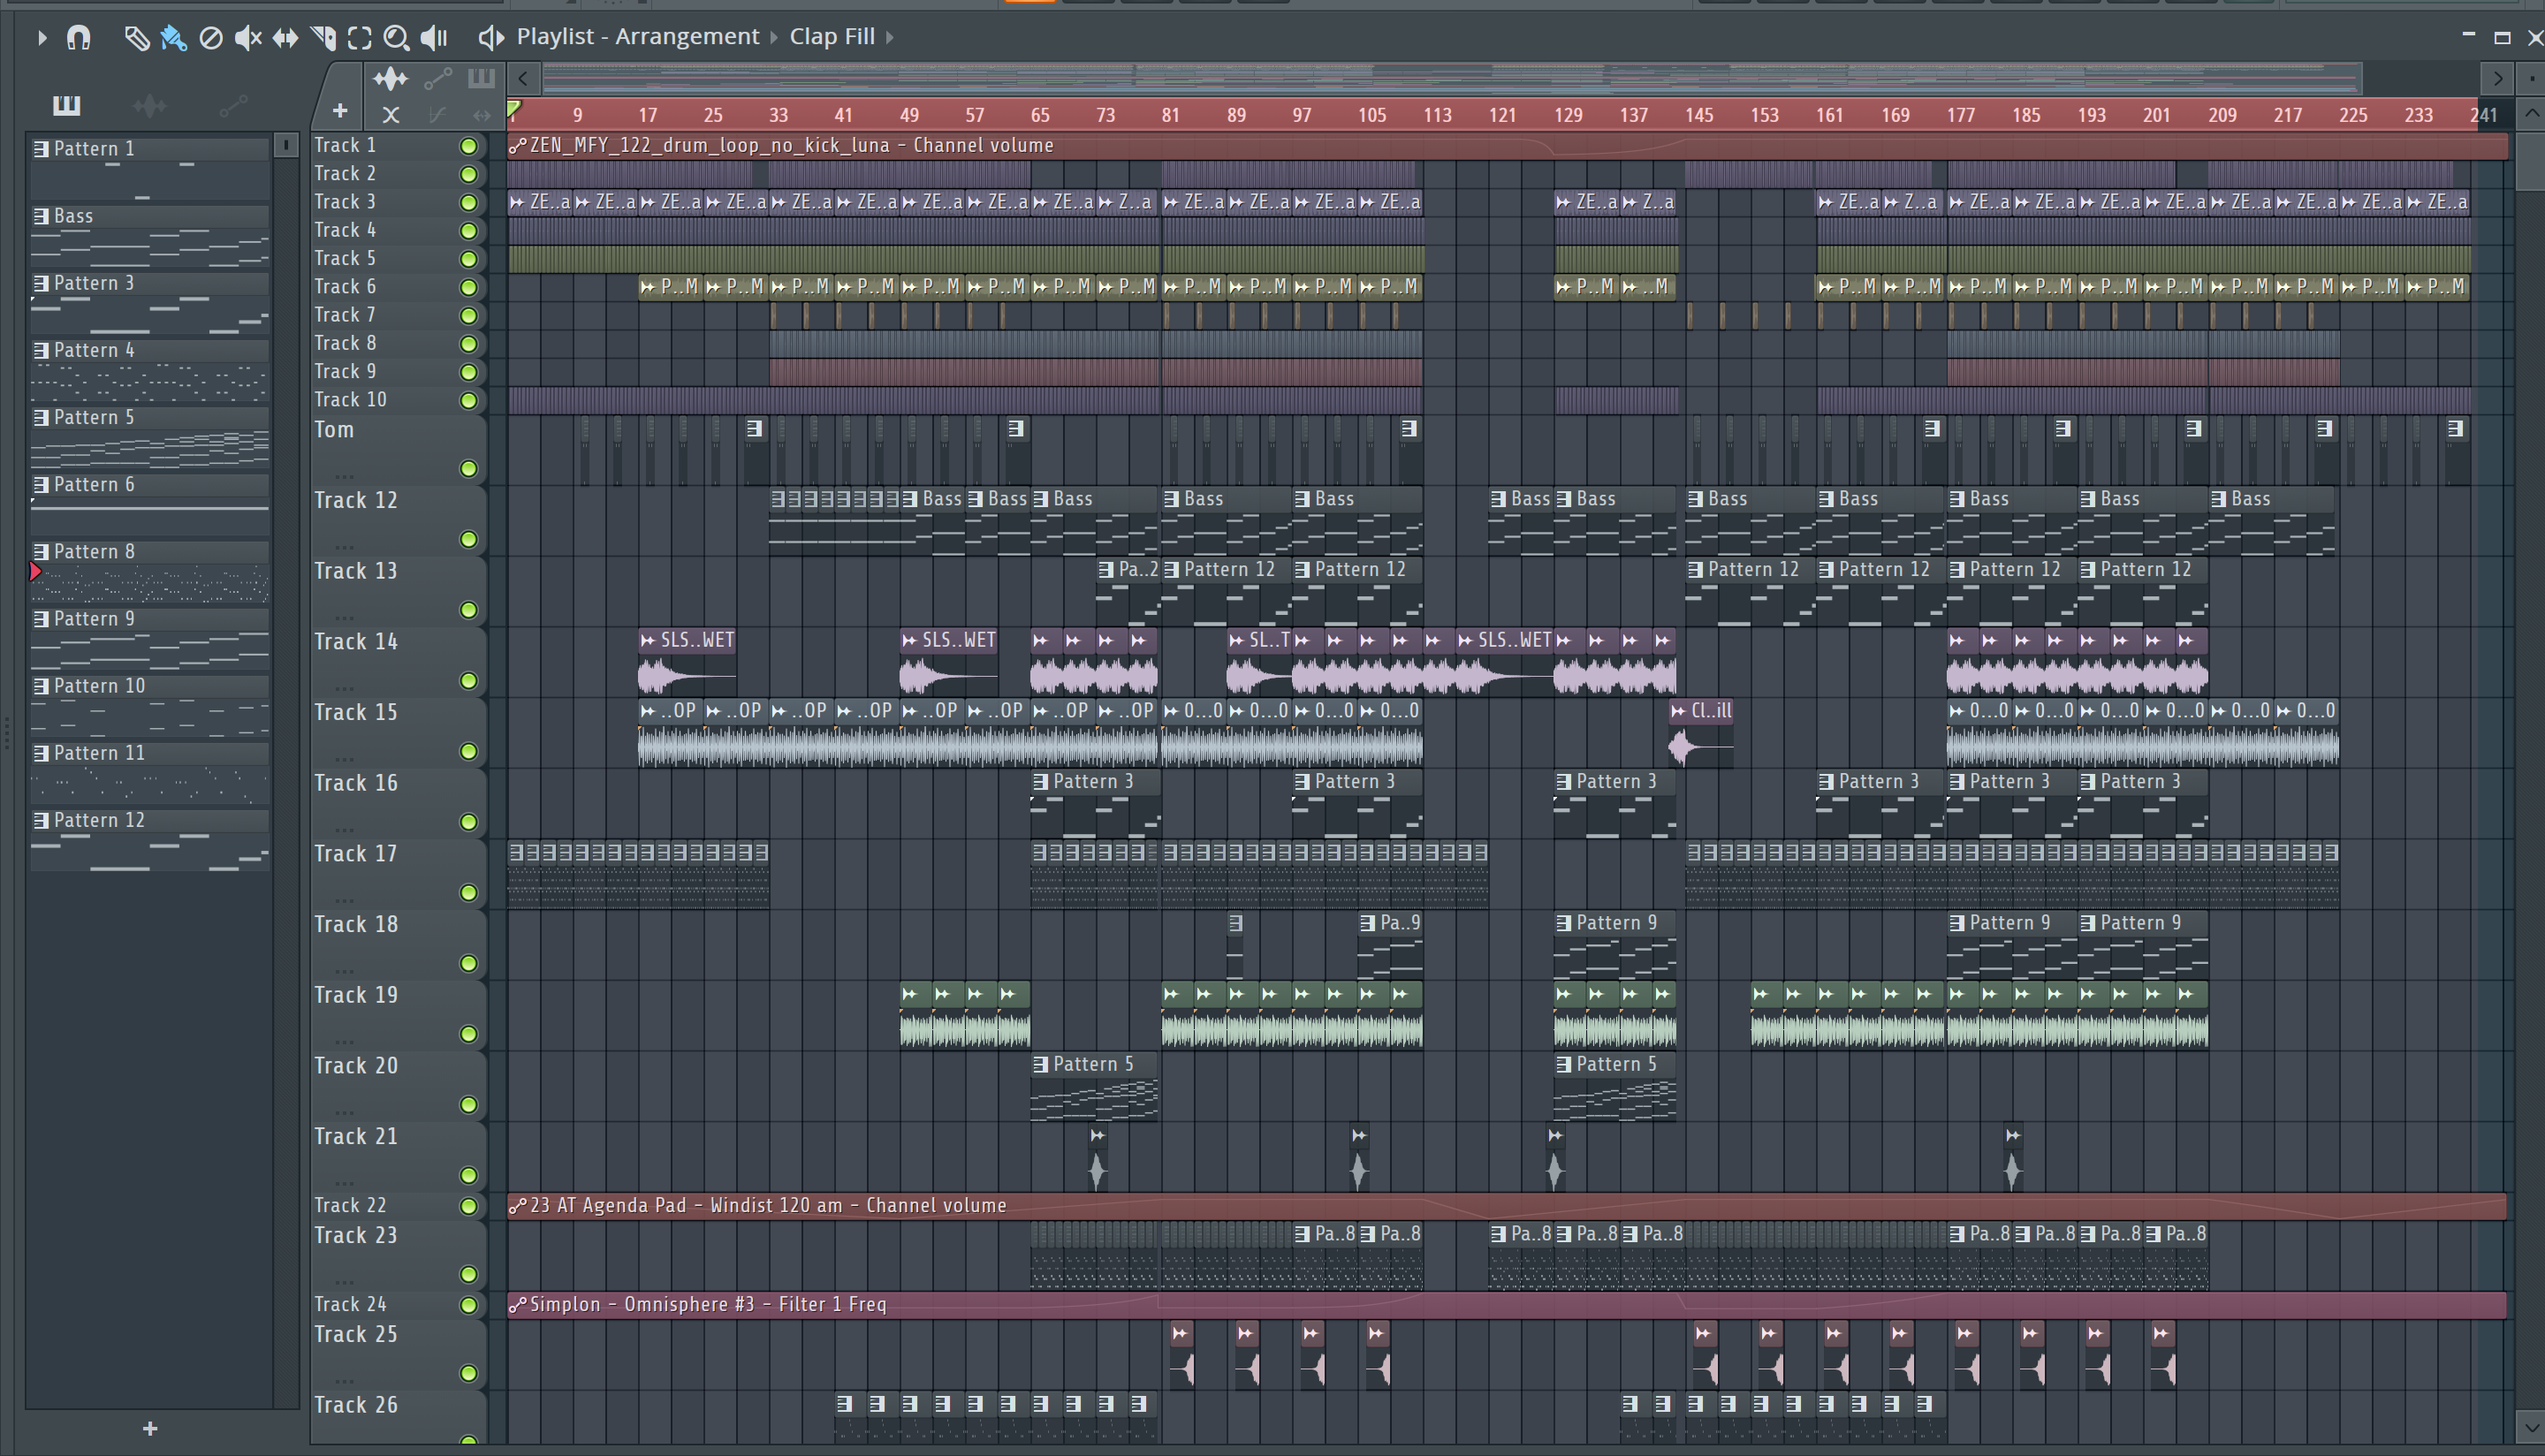Viewport: 2545px width, 1456px height.
Task: Mute Track 1 using green LED
Action: (468, 146)
